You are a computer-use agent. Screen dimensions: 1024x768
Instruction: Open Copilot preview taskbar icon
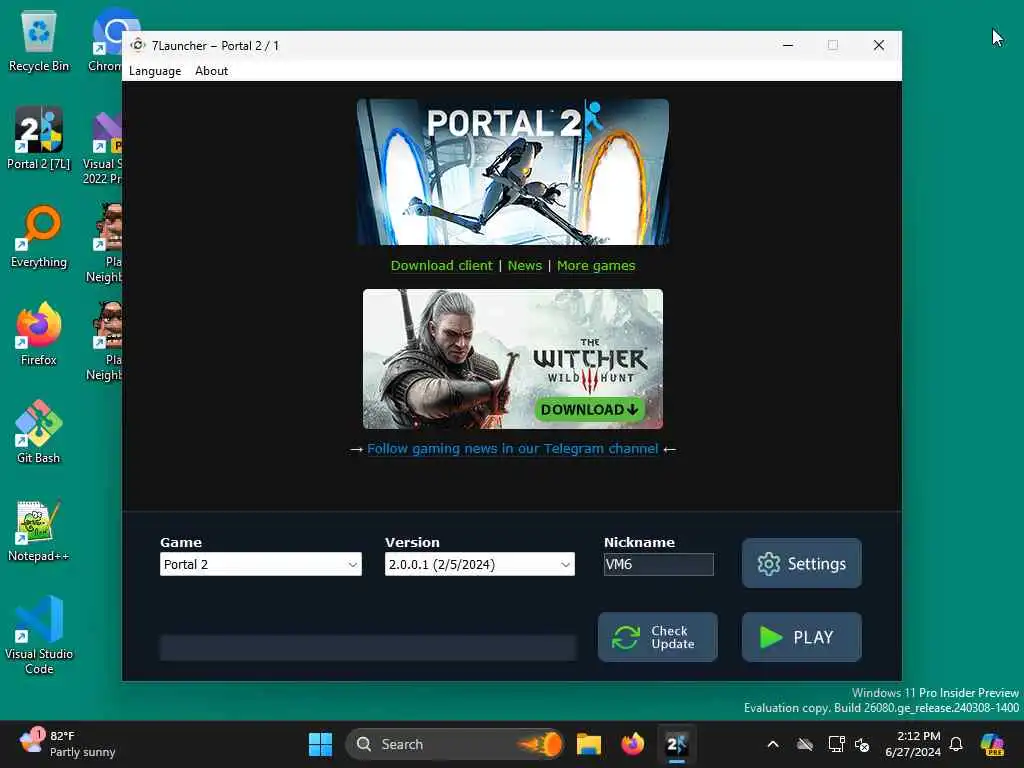[992, 744]
